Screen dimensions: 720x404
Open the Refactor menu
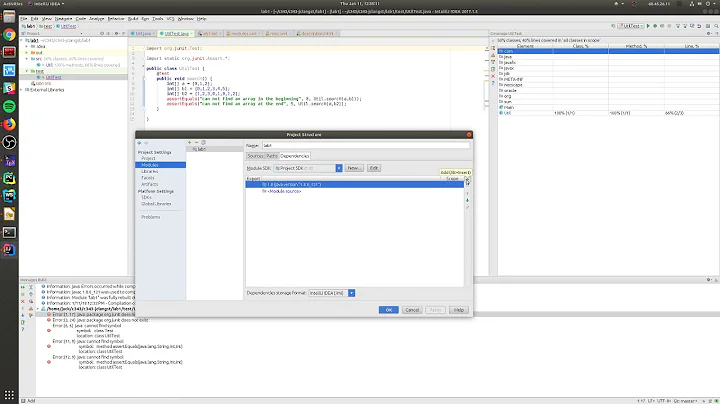coord(116,19)
